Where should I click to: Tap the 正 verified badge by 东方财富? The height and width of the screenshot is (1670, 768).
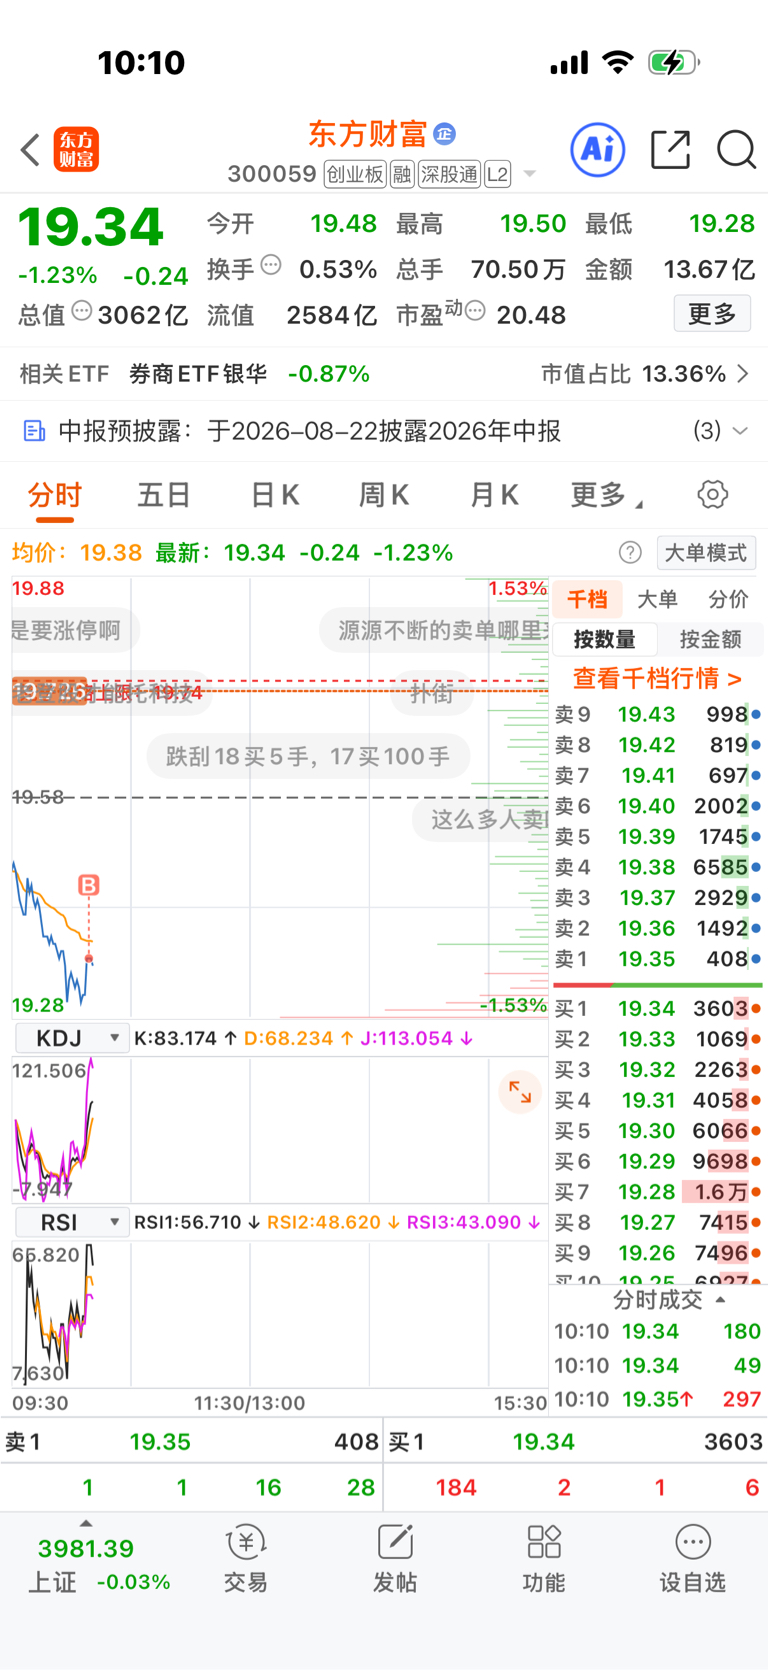click(x=444, y=133)
